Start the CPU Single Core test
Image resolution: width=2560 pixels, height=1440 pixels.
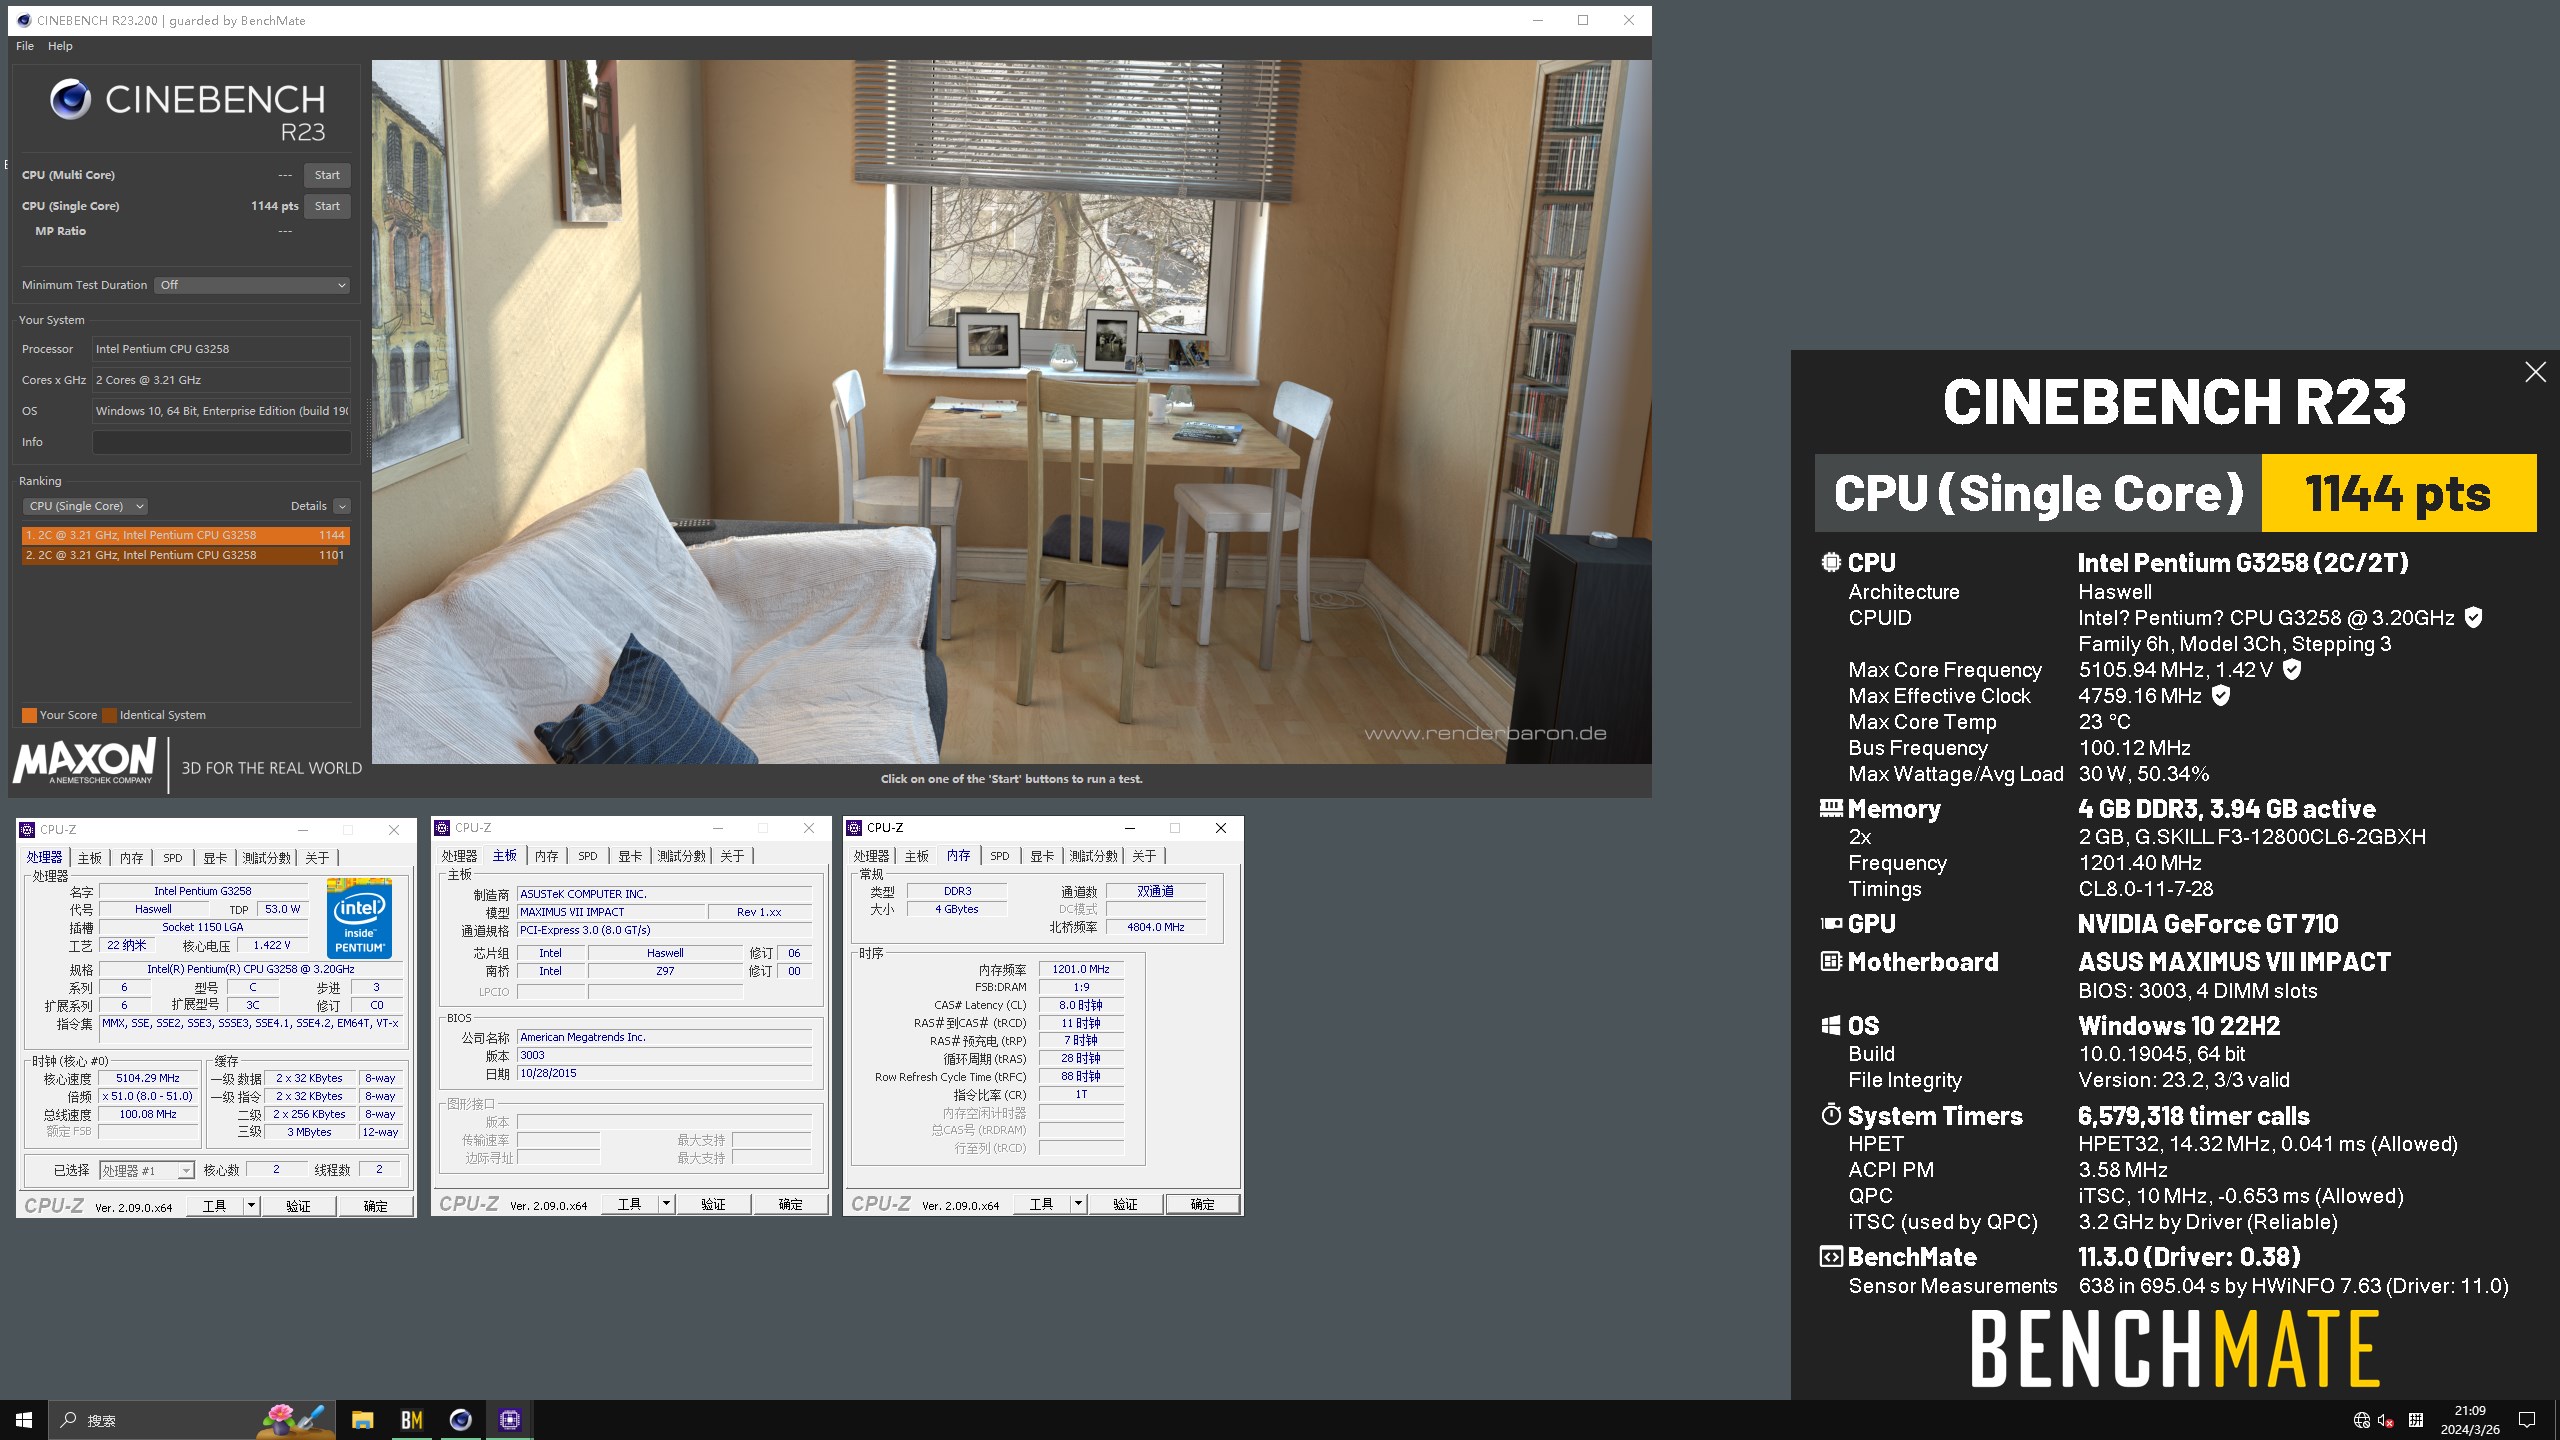[x=327, y=206]
